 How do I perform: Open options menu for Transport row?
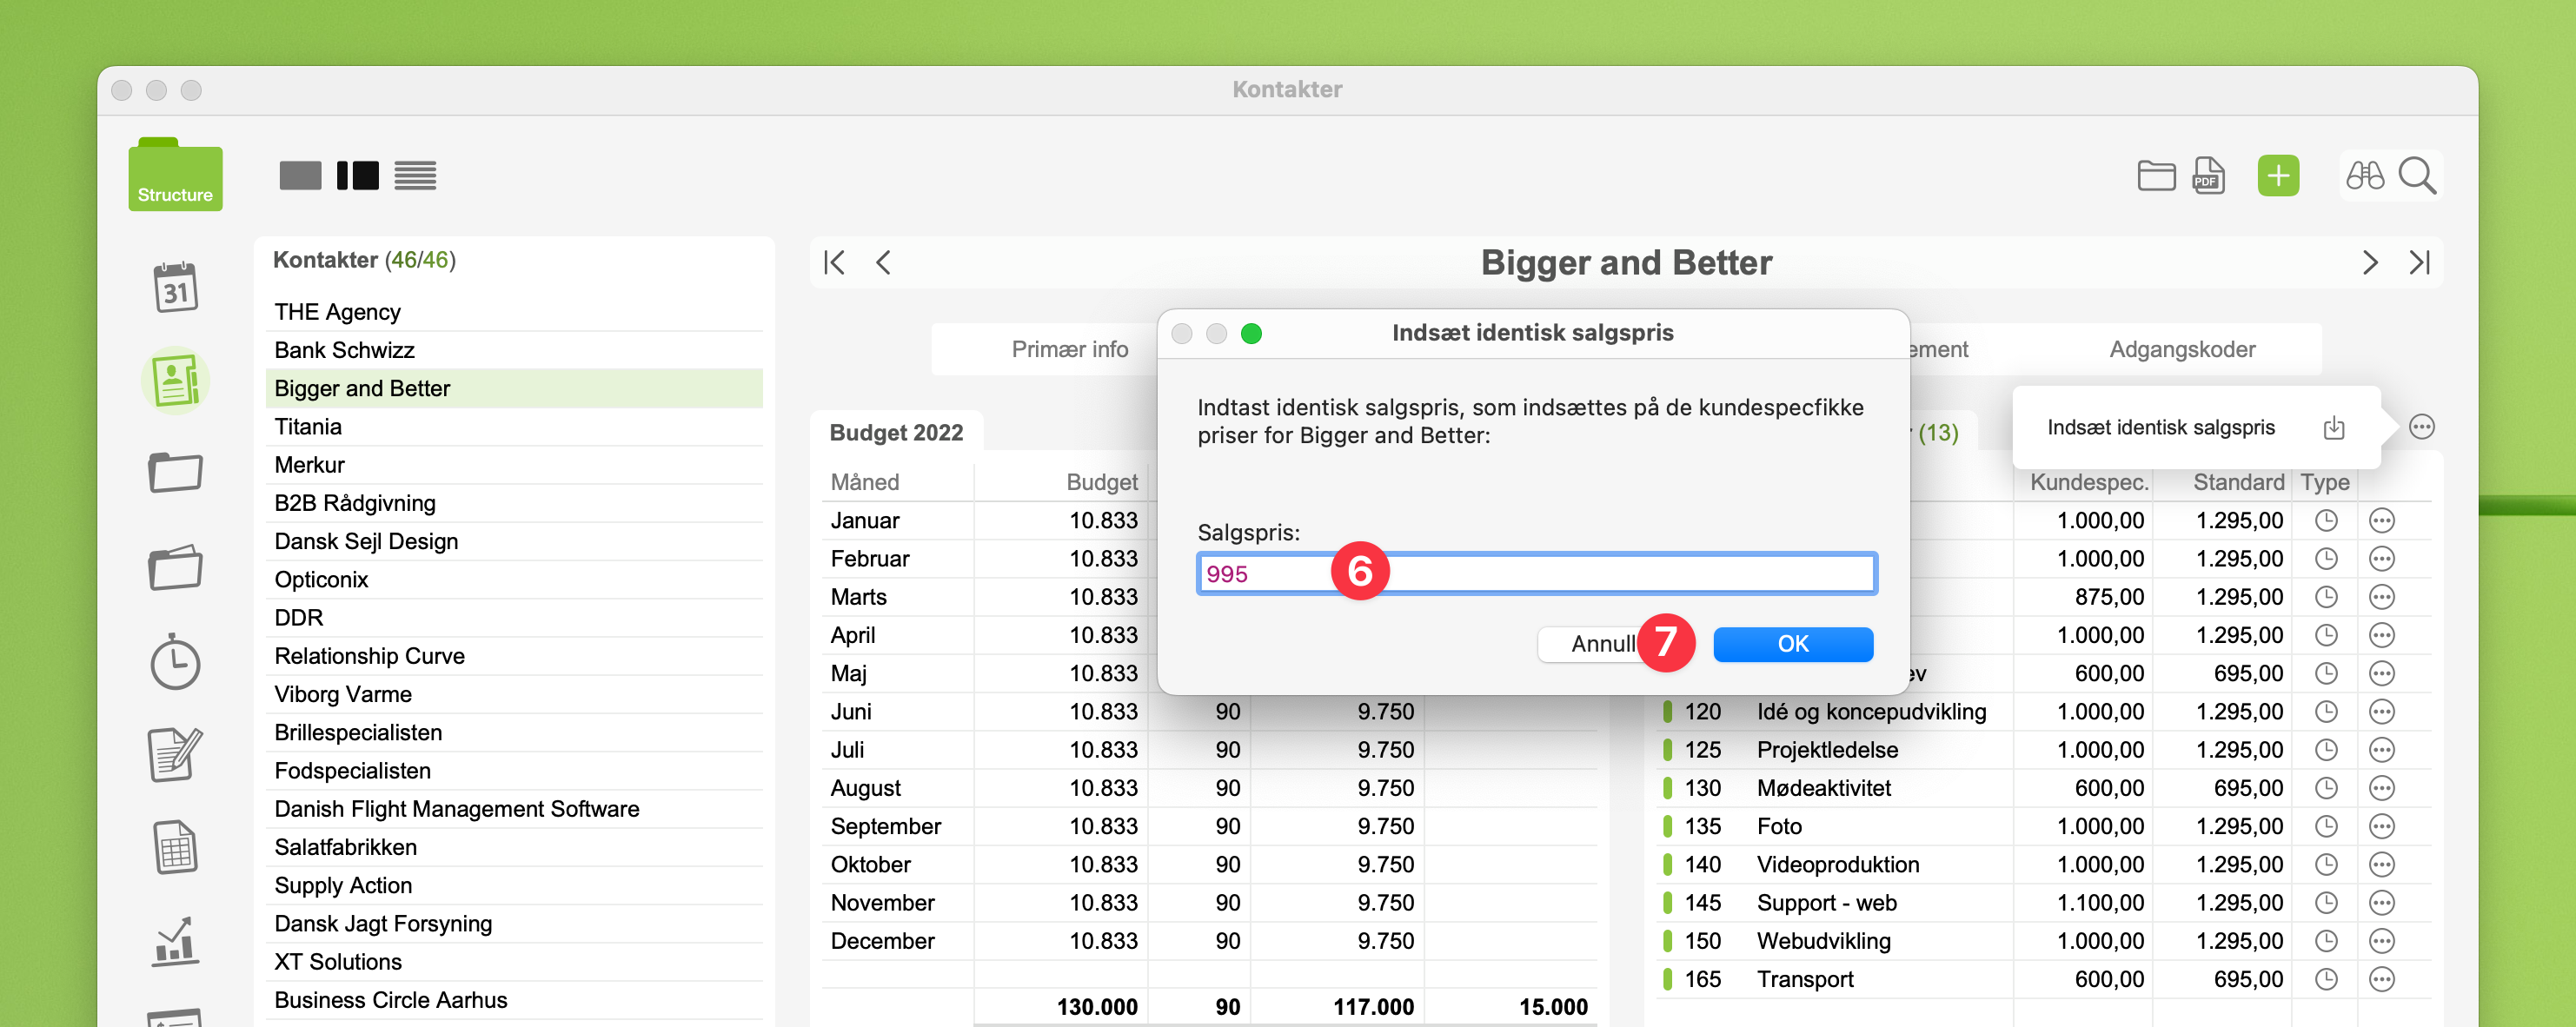2381,979
